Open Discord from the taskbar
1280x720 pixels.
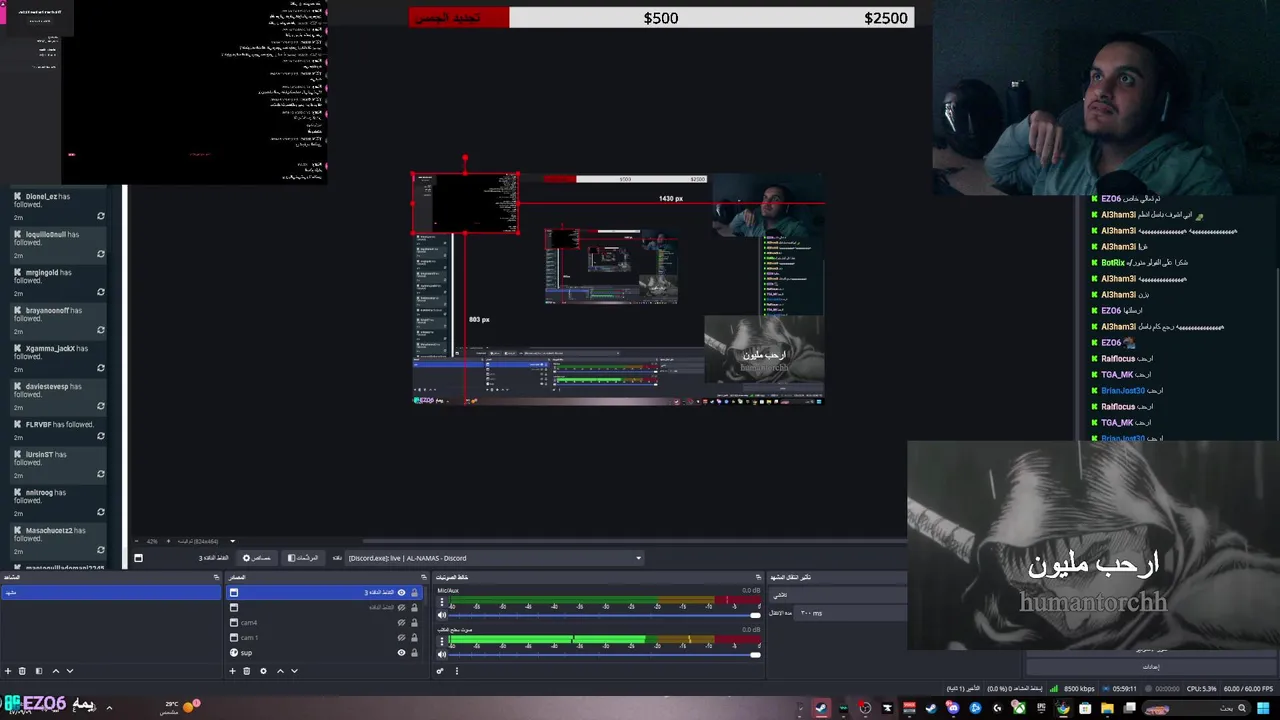pos(953,708)
